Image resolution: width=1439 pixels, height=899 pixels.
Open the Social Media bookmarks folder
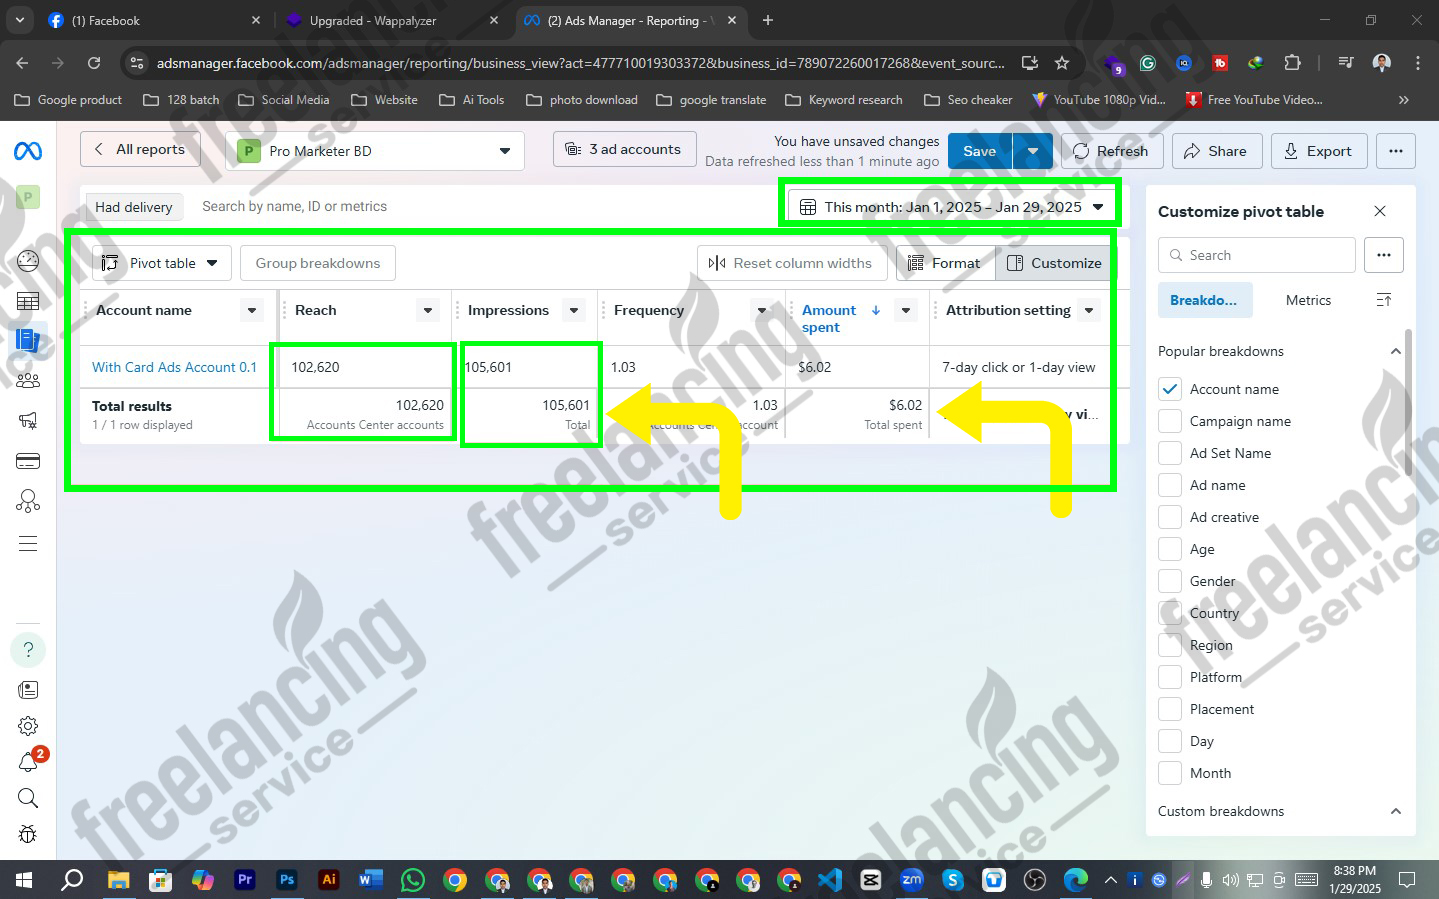tap(284, 100)
